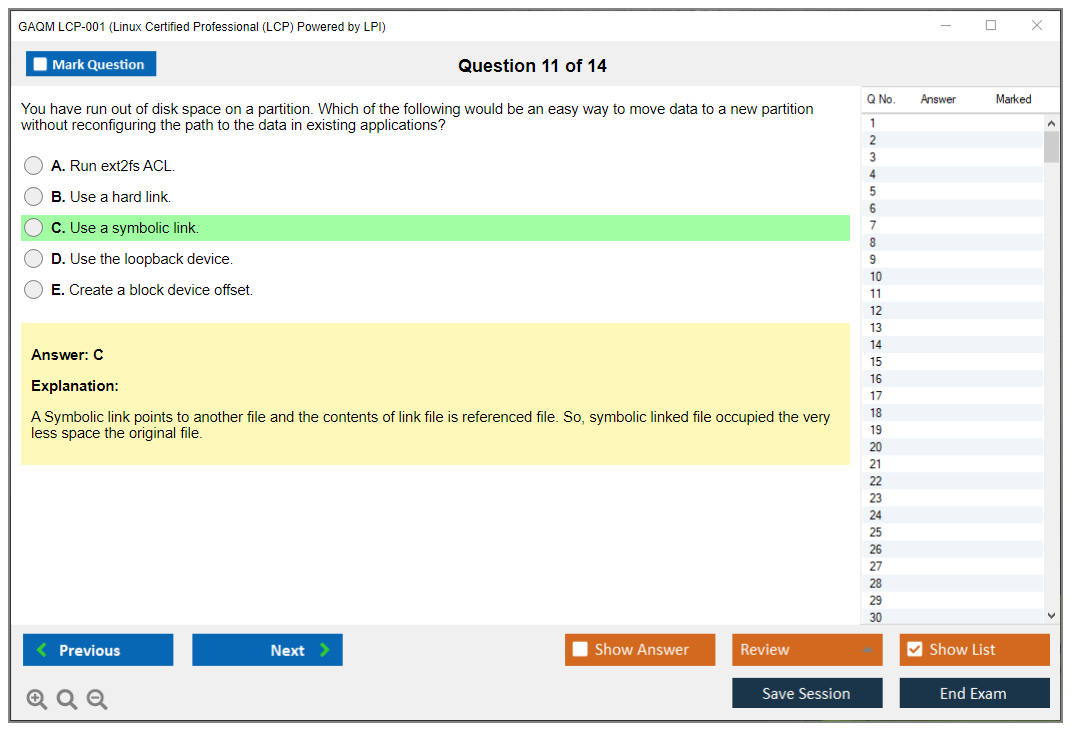Open the Review dropdown menu
This screenshot has width=1075, height=735.
pos(807,650)
